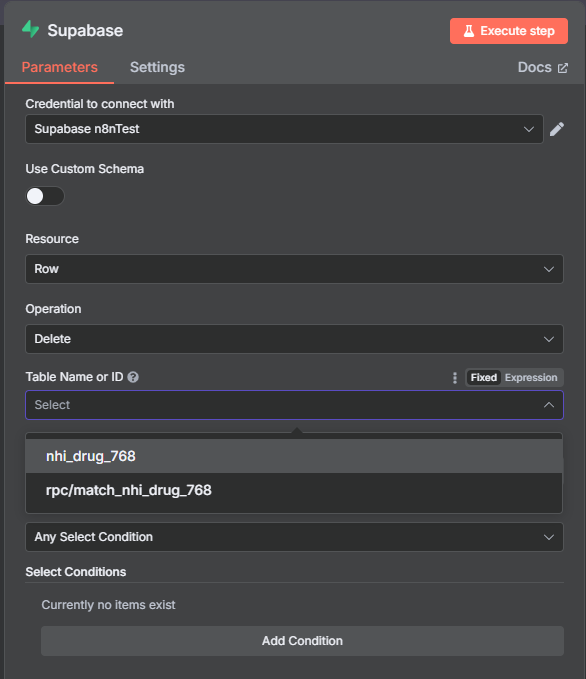
Task: Open the three-dot options for Table Name
Action: point(454,378)
